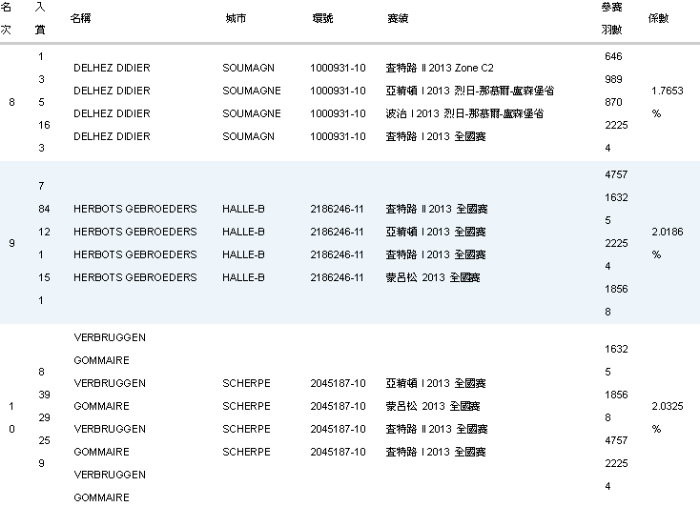
Task: Select the 參賽羽數 column header
Action: pyautogui.click(x=611, y=20)
